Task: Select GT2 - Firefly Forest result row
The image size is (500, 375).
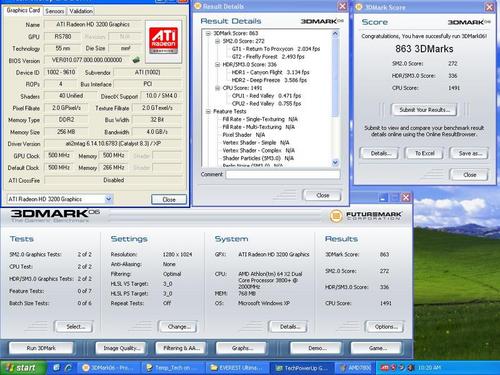Action: pos(268,57)
